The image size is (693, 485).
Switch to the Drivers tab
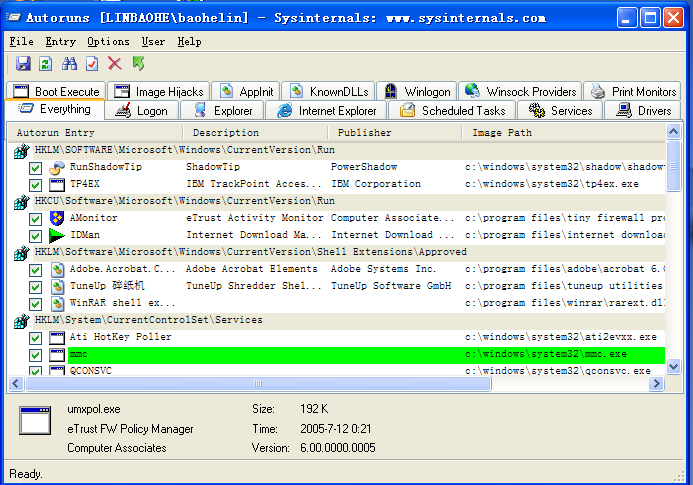pyautogui.click(x=643, y=111)
